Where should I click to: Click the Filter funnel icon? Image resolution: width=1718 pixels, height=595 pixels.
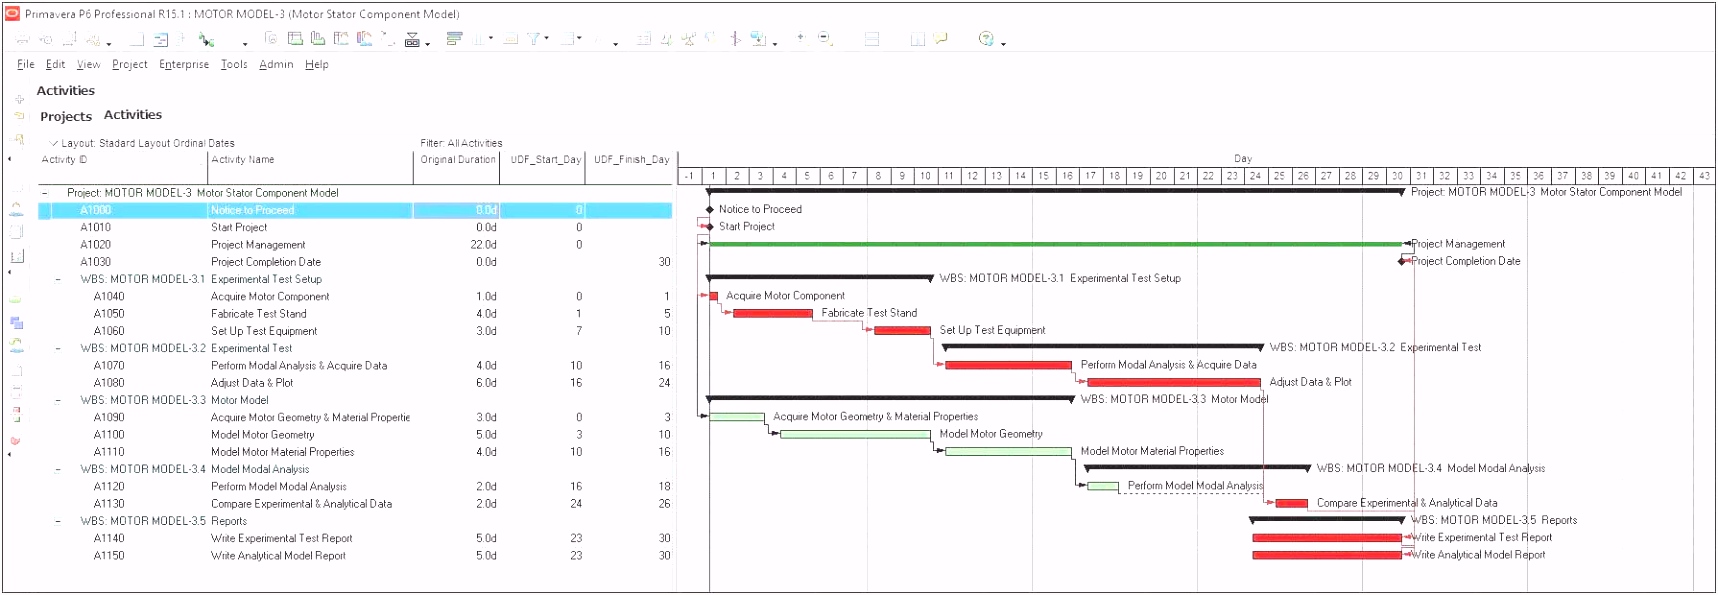coord(534,38)
